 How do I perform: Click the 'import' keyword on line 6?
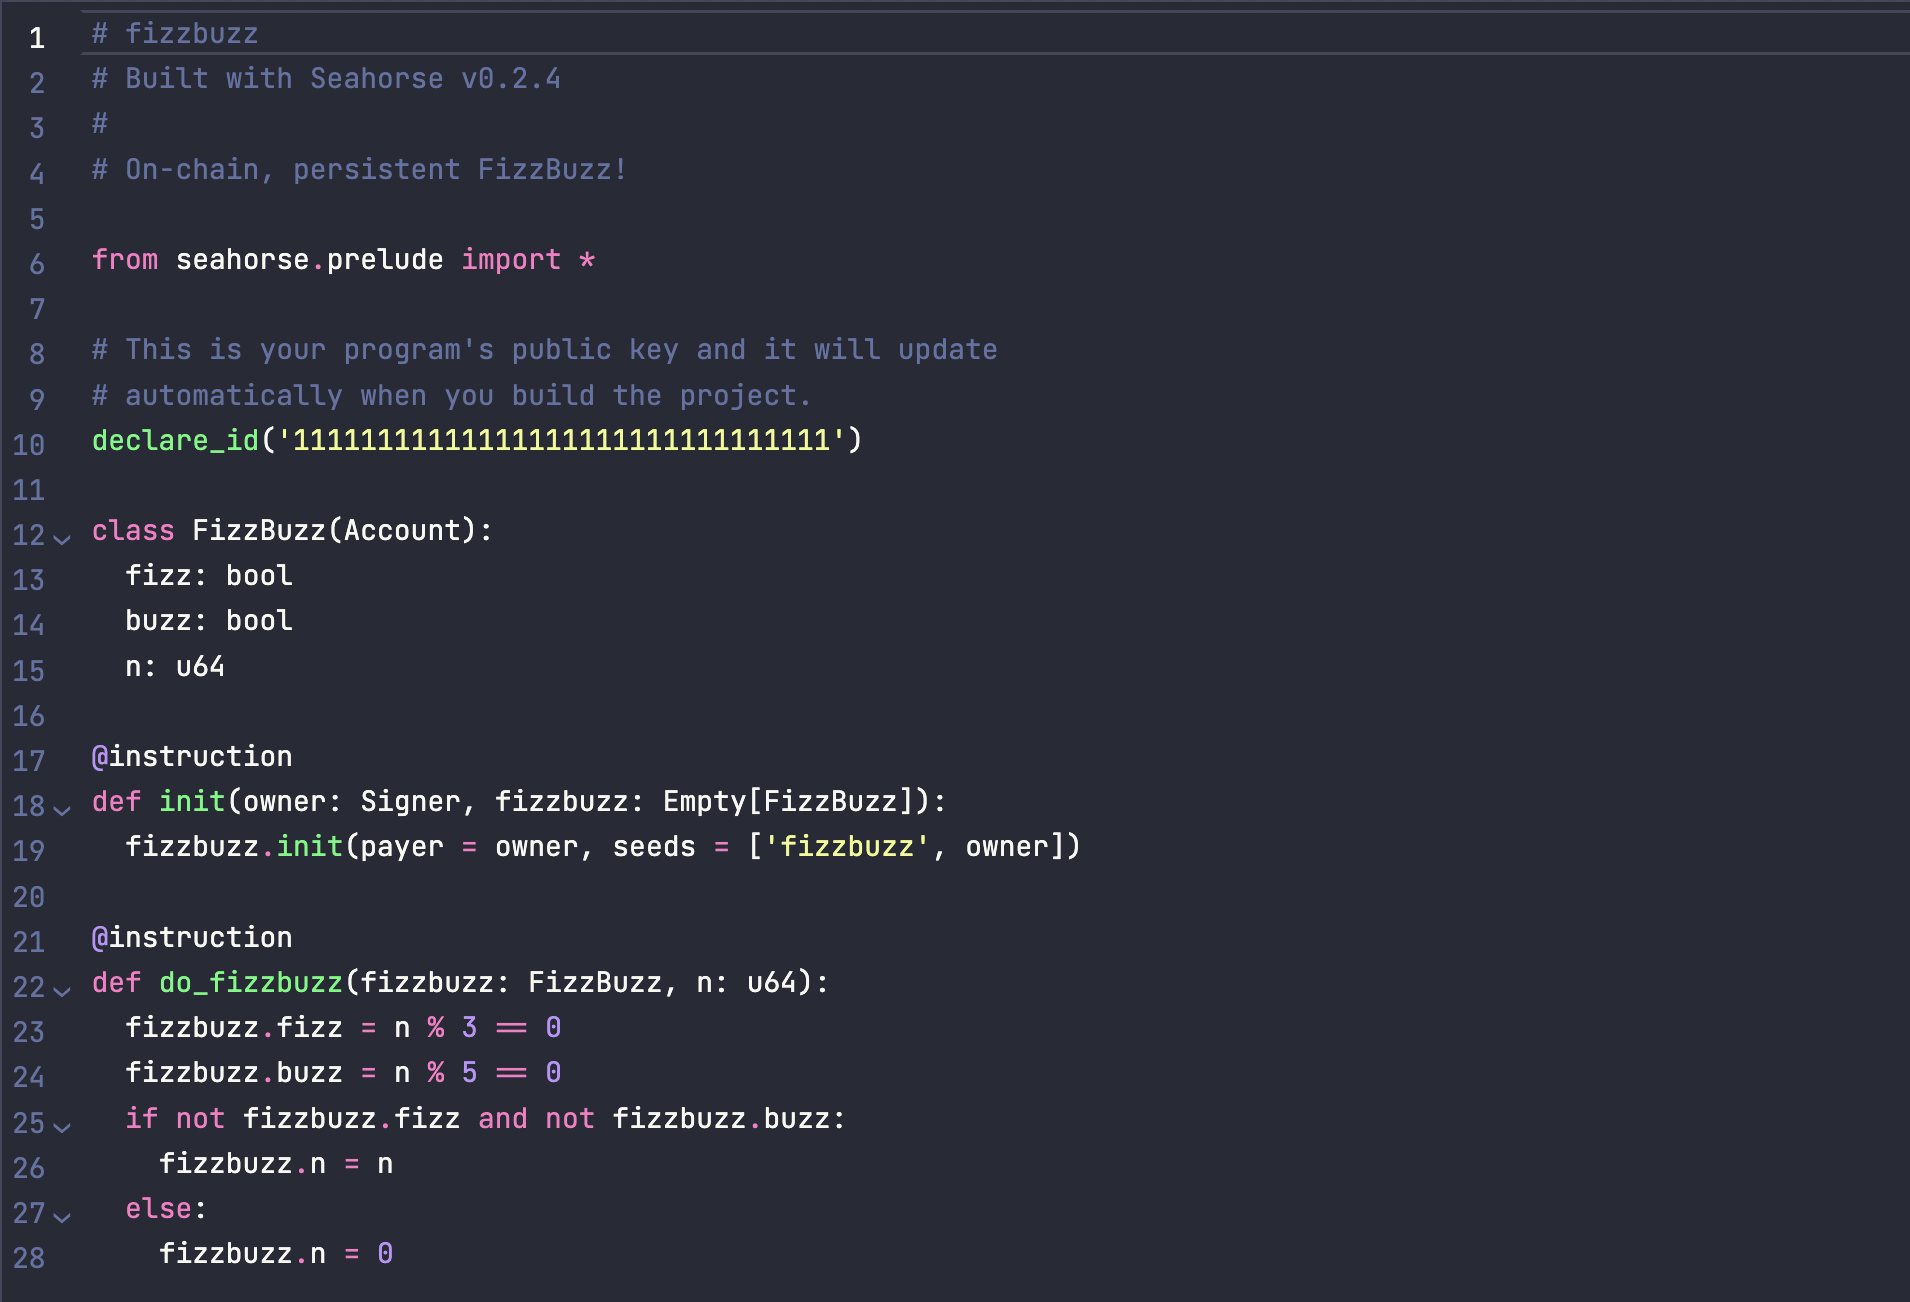[x=511, y=260]
